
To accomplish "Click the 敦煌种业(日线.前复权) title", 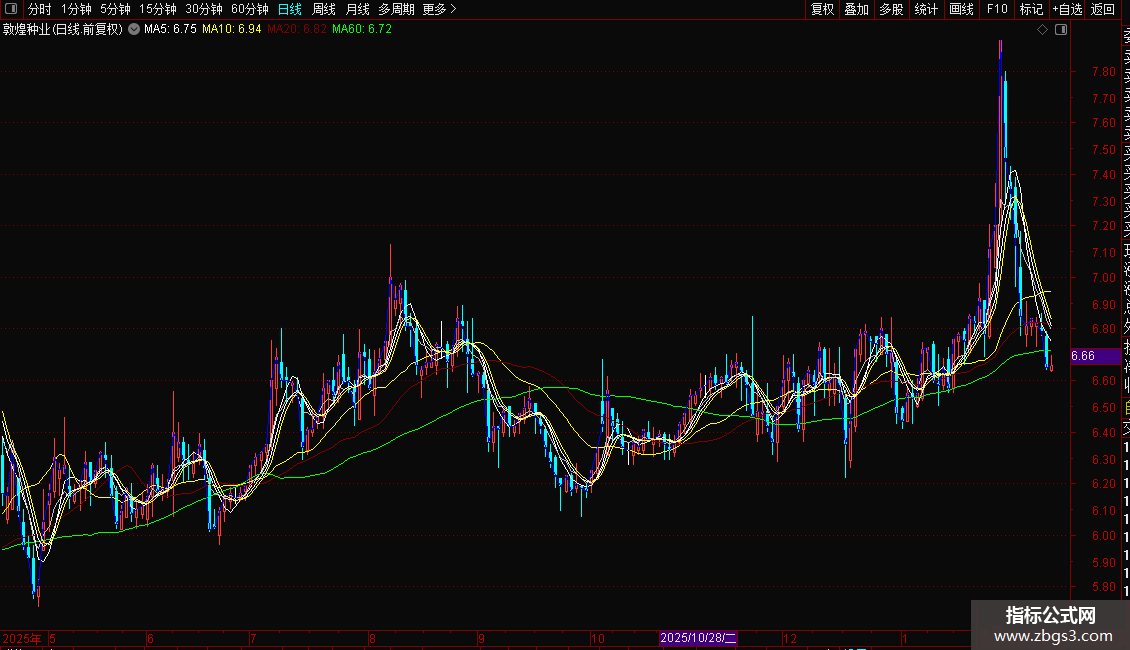I will 63,29.
